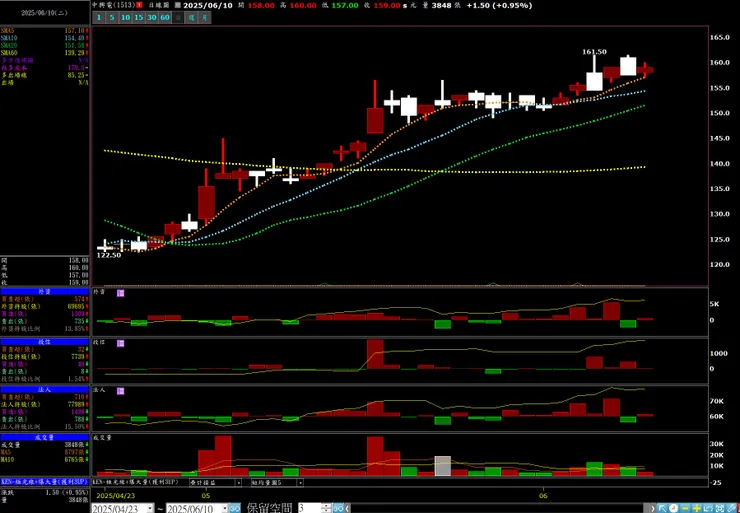Switch to the monthly (月) chart timeframe
This screenshot has height=513, width=740.
point(204,17)
